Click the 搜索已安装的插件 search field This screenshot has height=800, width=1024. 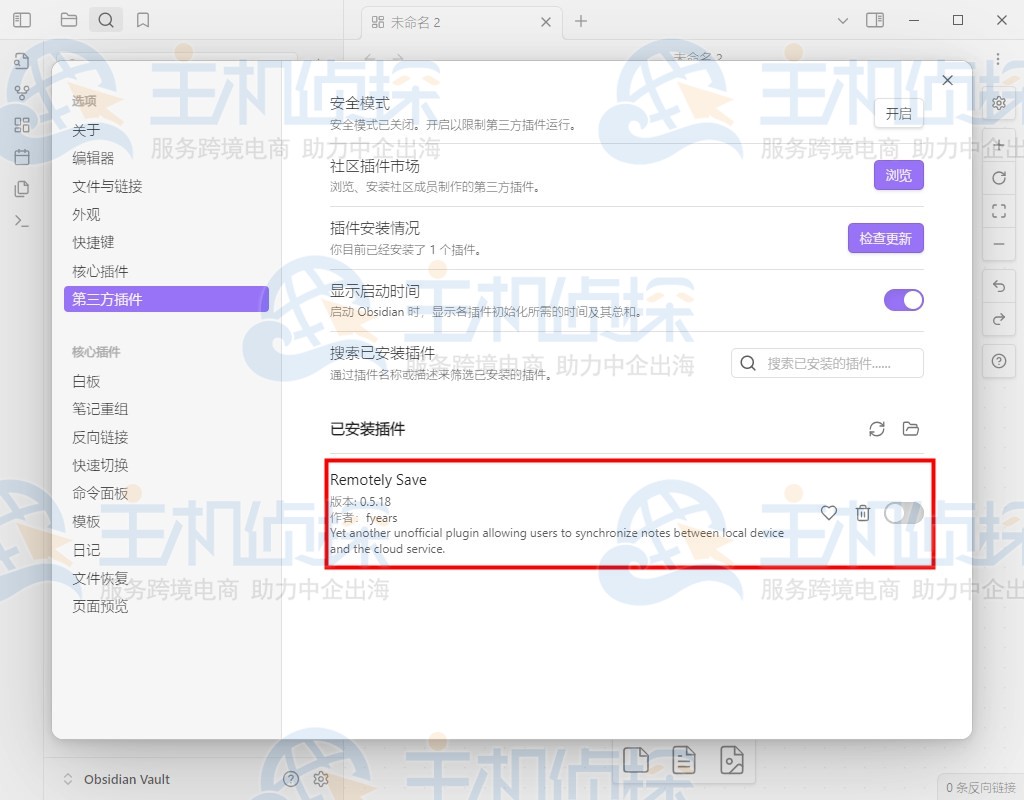pyautogui.click(x=827, y=362)
